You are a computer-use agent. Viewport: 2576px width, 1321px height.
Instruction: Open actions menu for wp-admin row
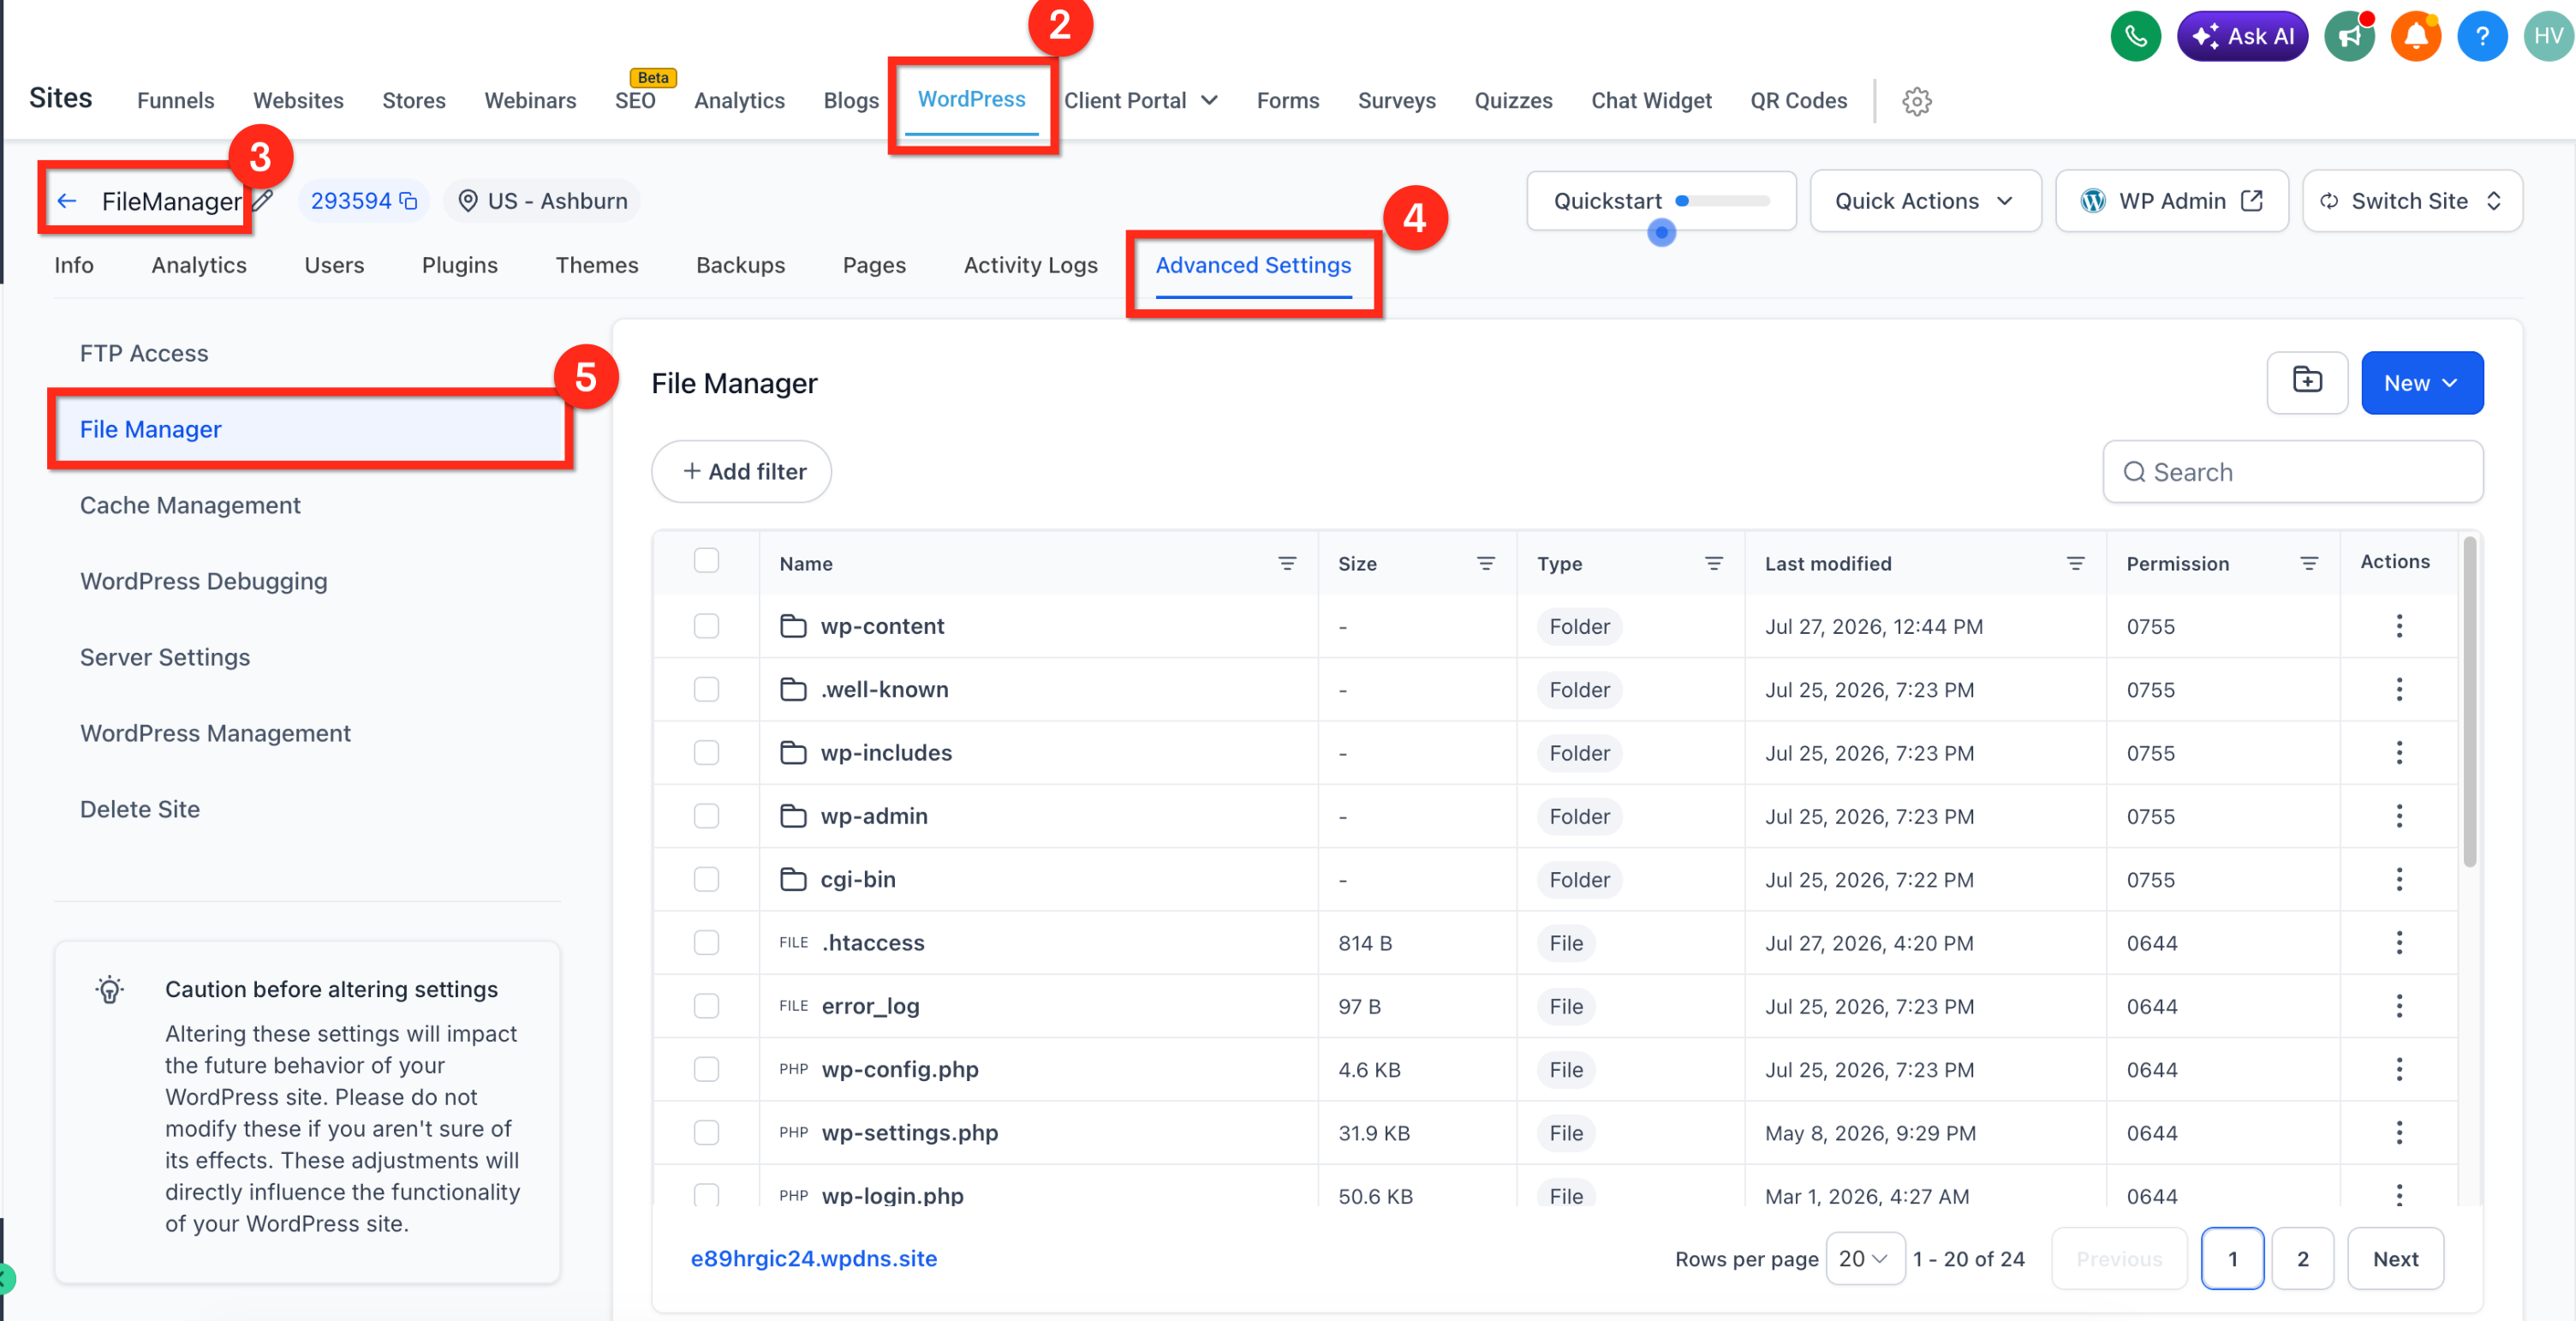[x=2399, y=816]
